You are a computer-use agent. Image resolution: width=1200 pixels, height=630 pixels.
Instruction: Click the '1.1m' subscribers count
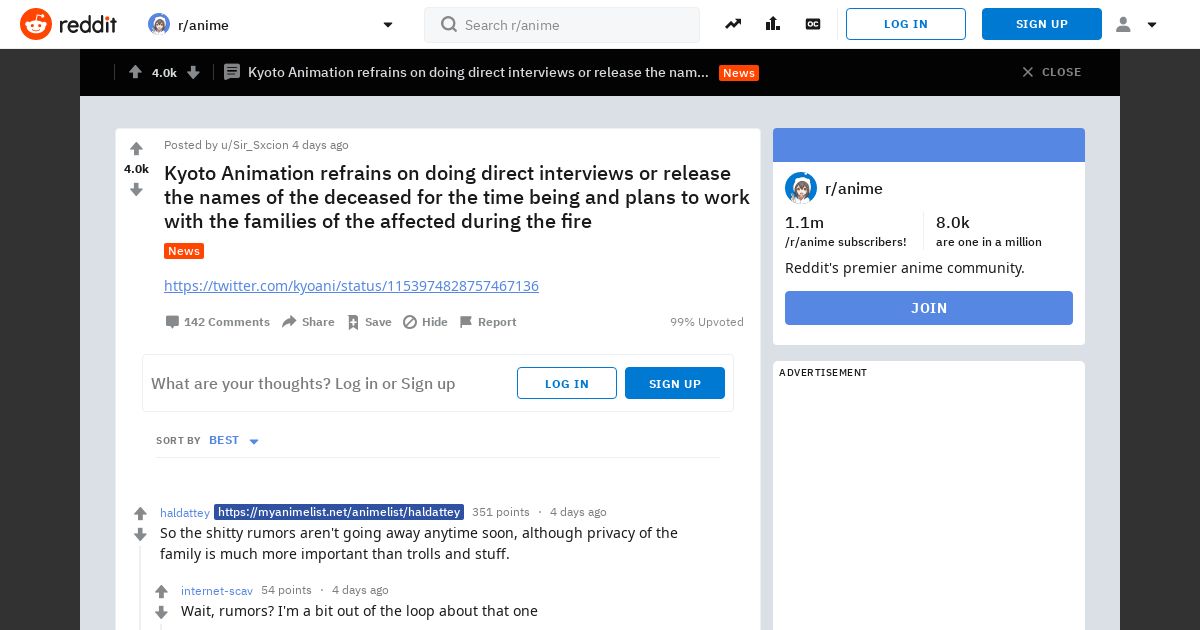(x=805, y=223)
